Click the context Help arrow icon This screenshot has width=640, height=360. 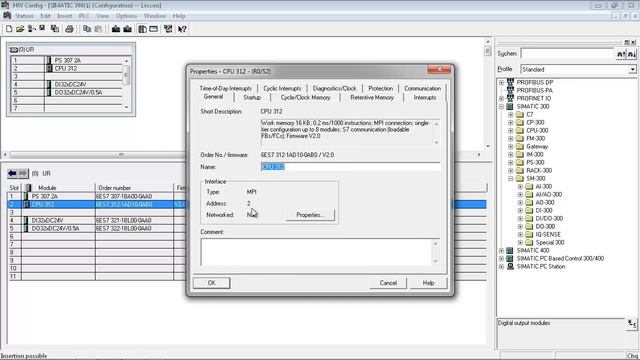tap(182, 29)
